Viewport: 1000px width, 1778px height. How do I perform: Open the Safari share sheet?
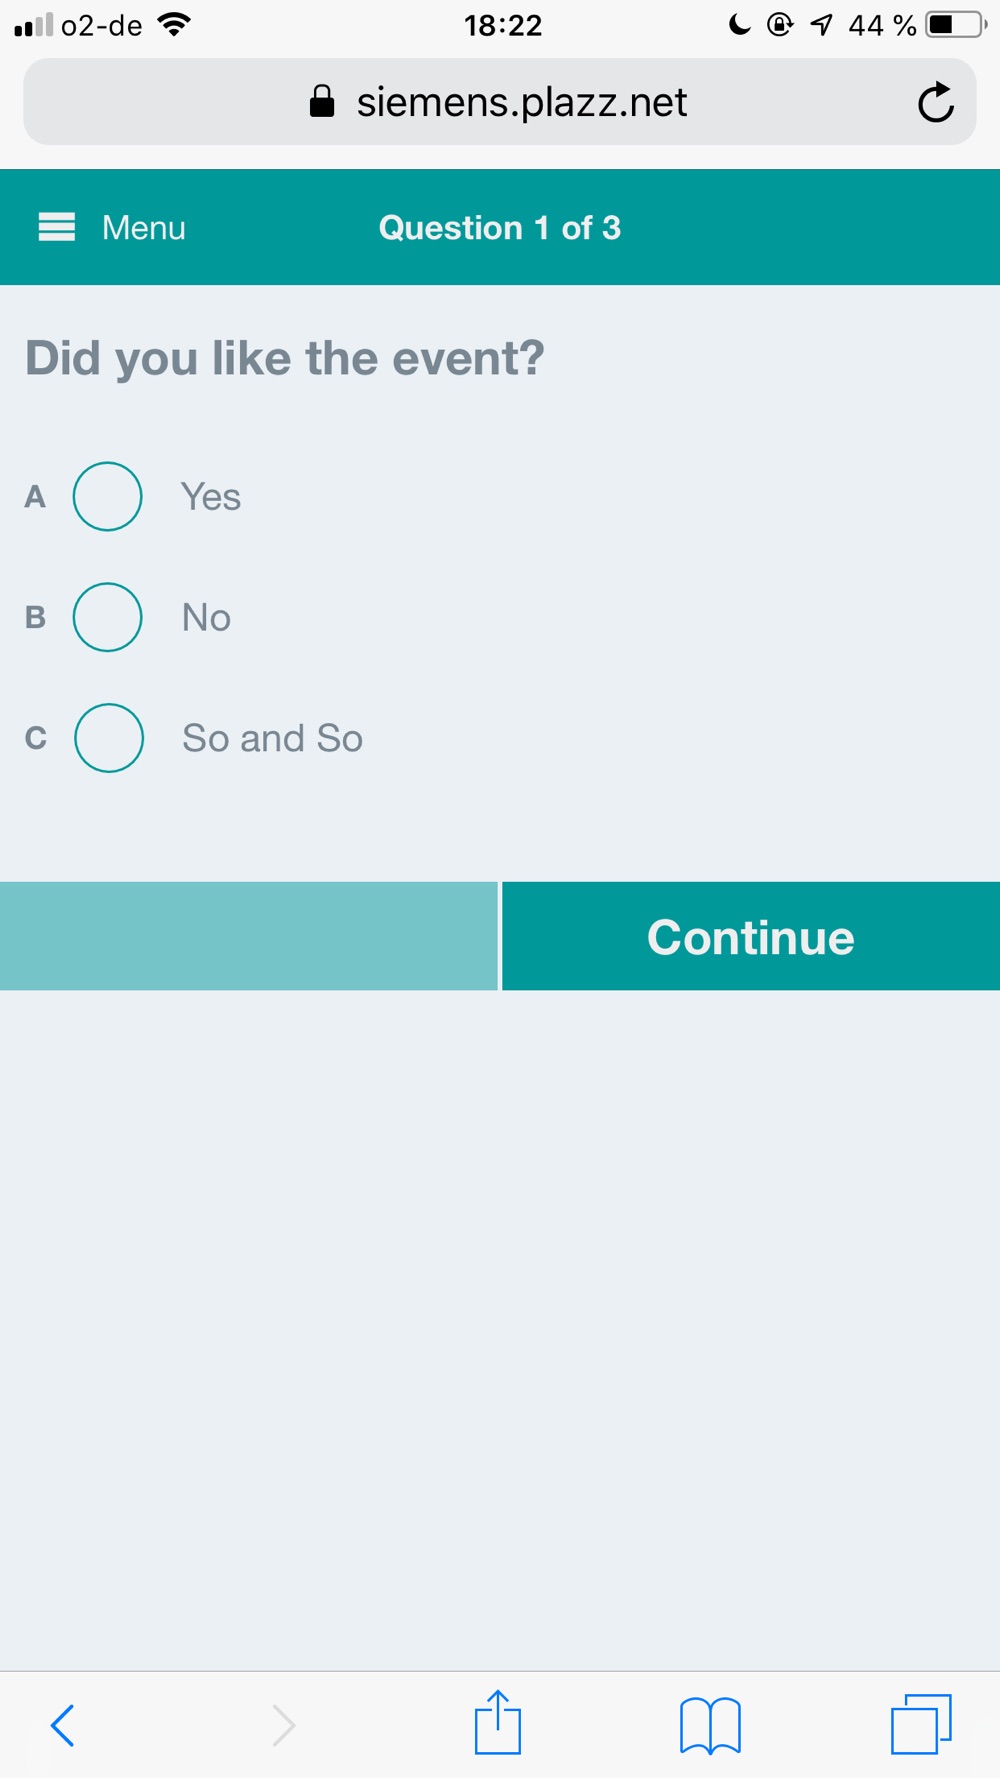click(x=498, y=1722)
